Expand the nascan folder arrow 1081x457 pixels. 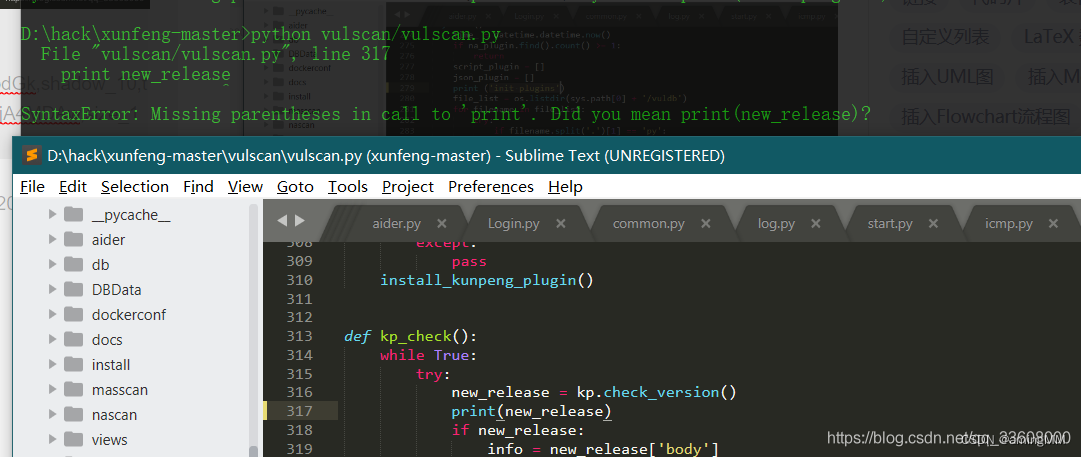coord(52,414)
